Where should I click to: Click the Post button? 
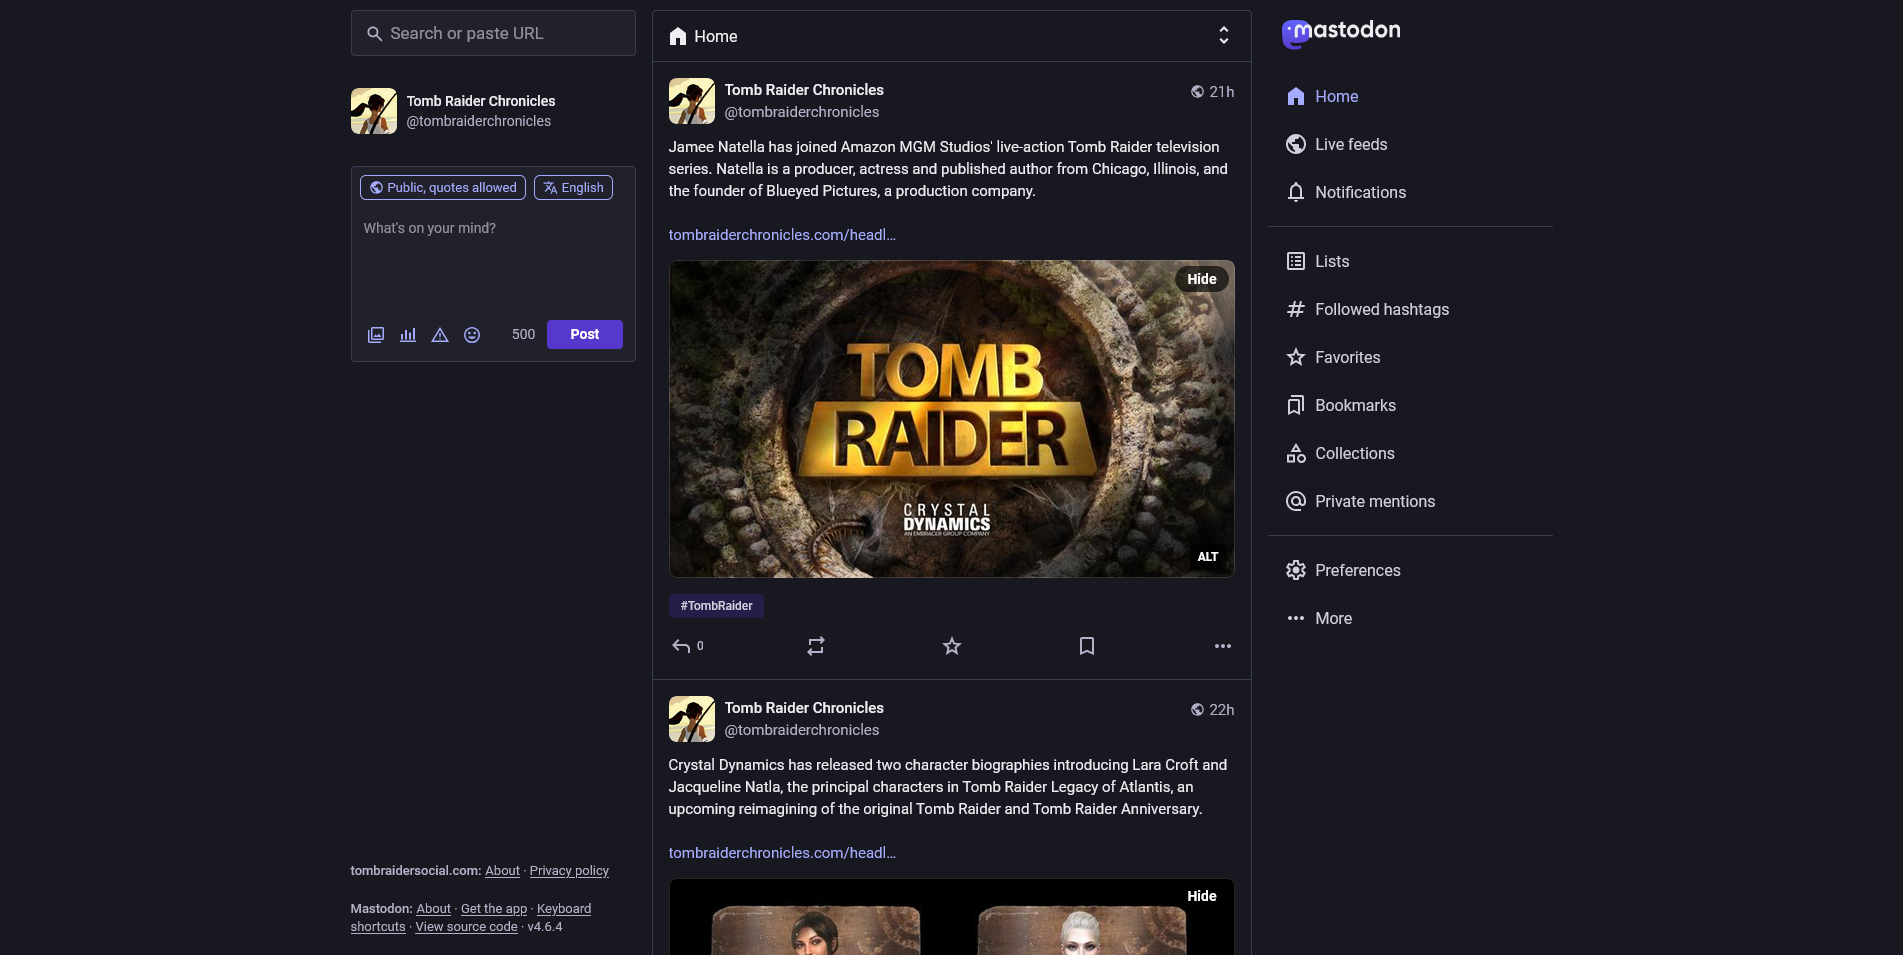(585, 334)
